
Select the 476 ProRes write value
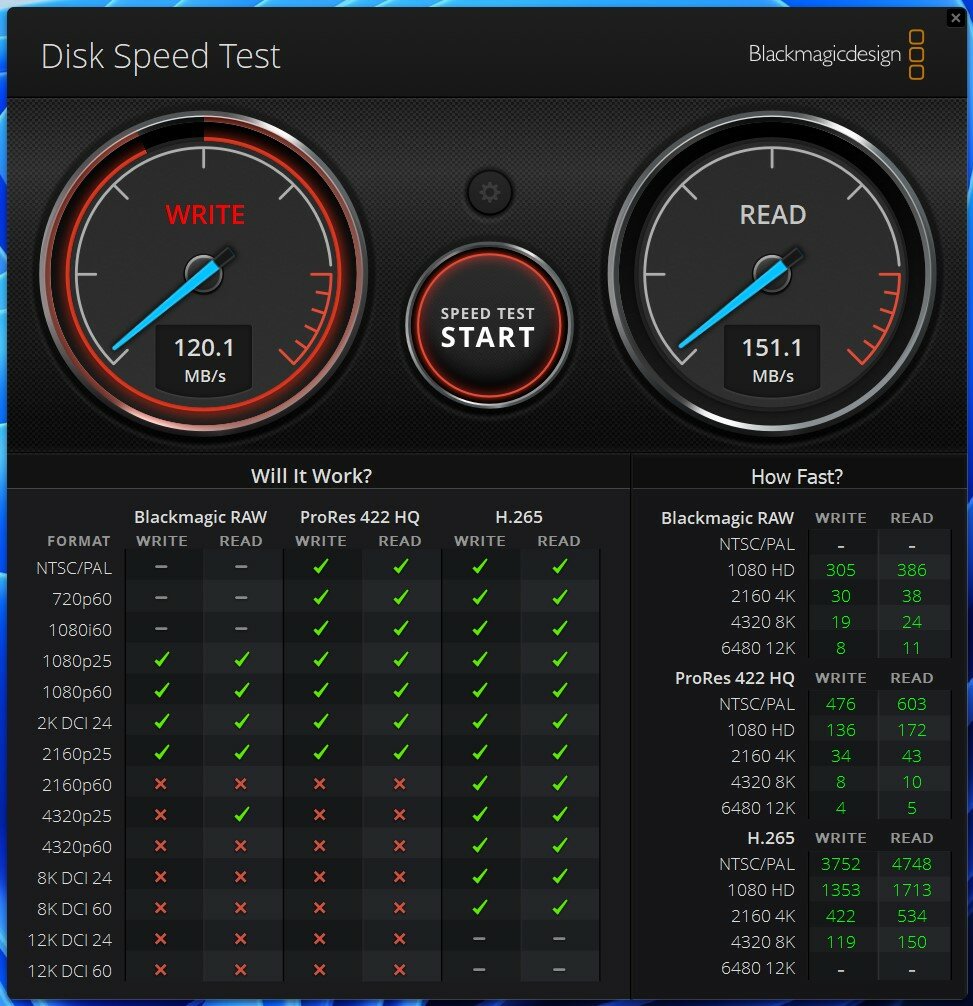[841, 704]
